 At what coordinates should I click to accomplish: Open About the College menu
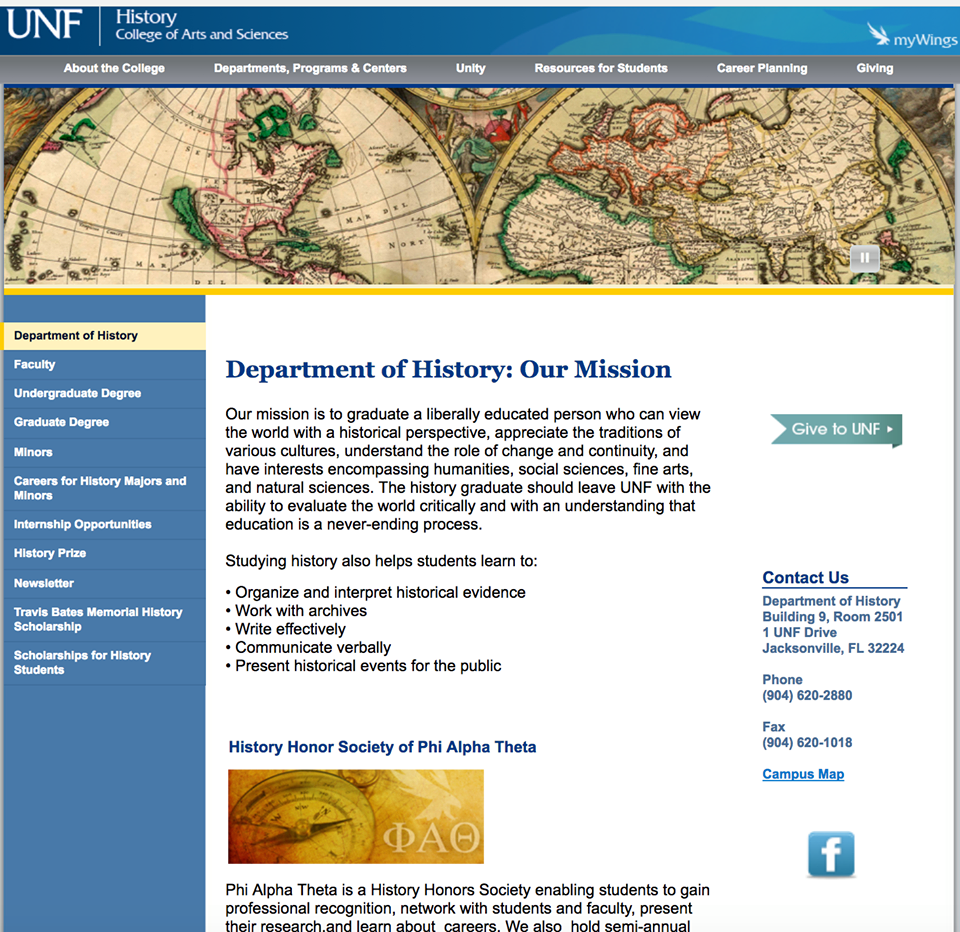(114, 68)
